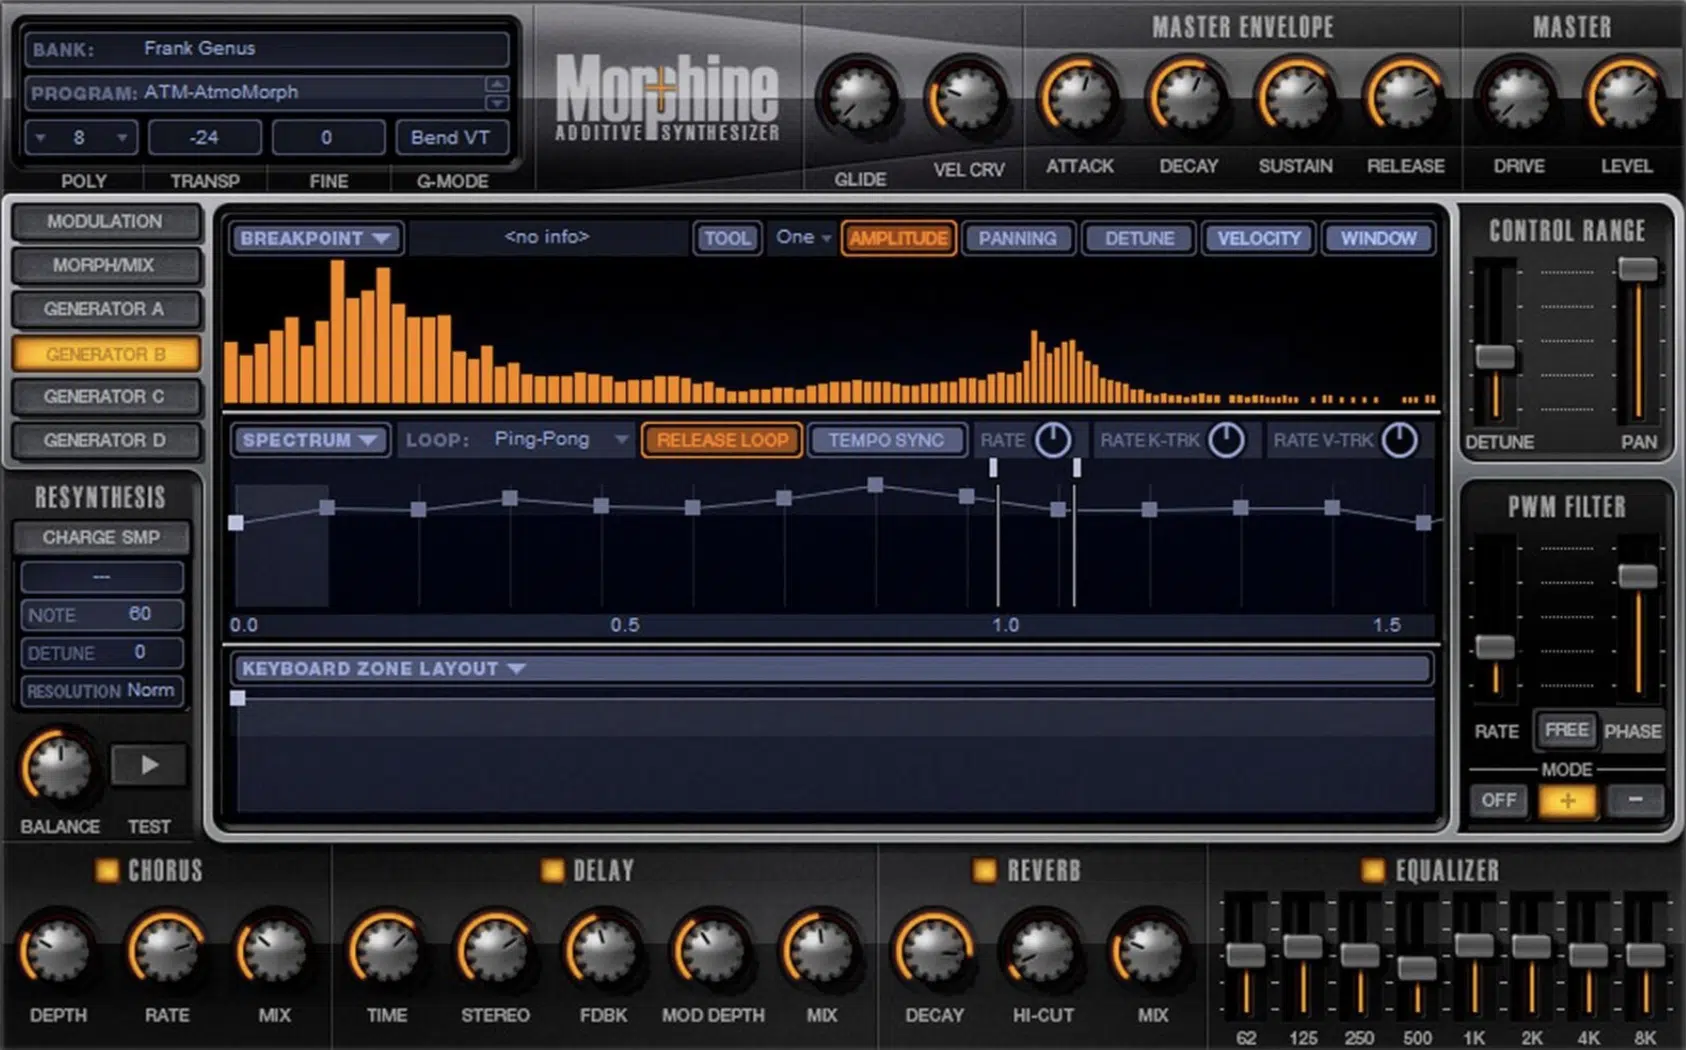Image resolution: width=1686 pixels, height=1050 pixels.
Task: Open the Bend VT G-Mode selector
Action: tap(451, 137)
